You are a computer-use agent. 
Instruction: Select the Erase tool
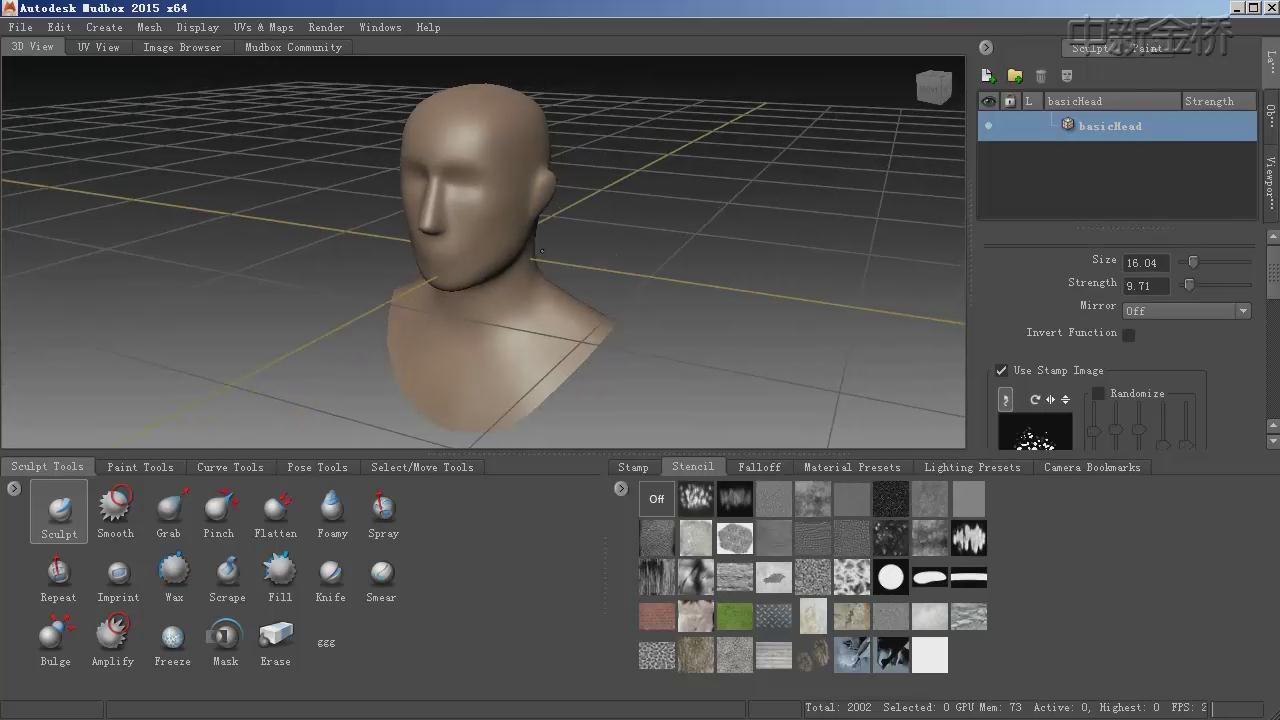tap(276, 641)
